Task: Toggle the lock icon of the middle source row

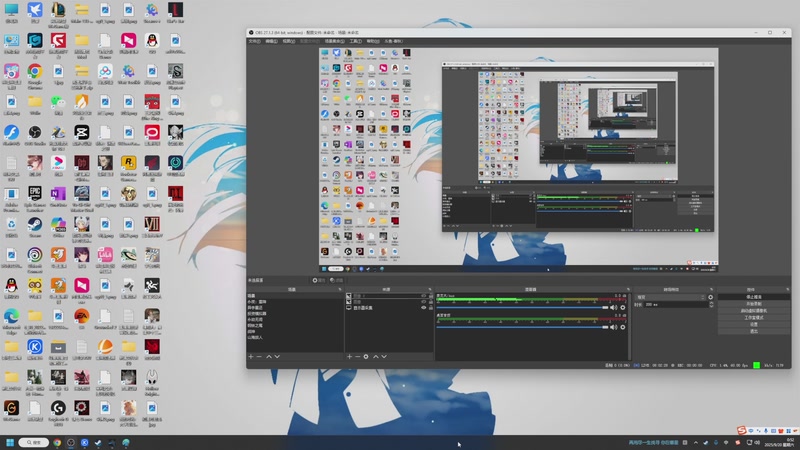Action: click(x=431, y=302)
